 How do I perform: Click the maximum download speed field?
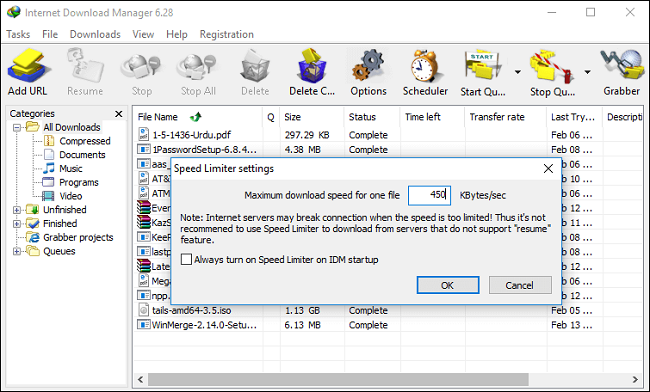pyautogui.click(x=429, y=195)
